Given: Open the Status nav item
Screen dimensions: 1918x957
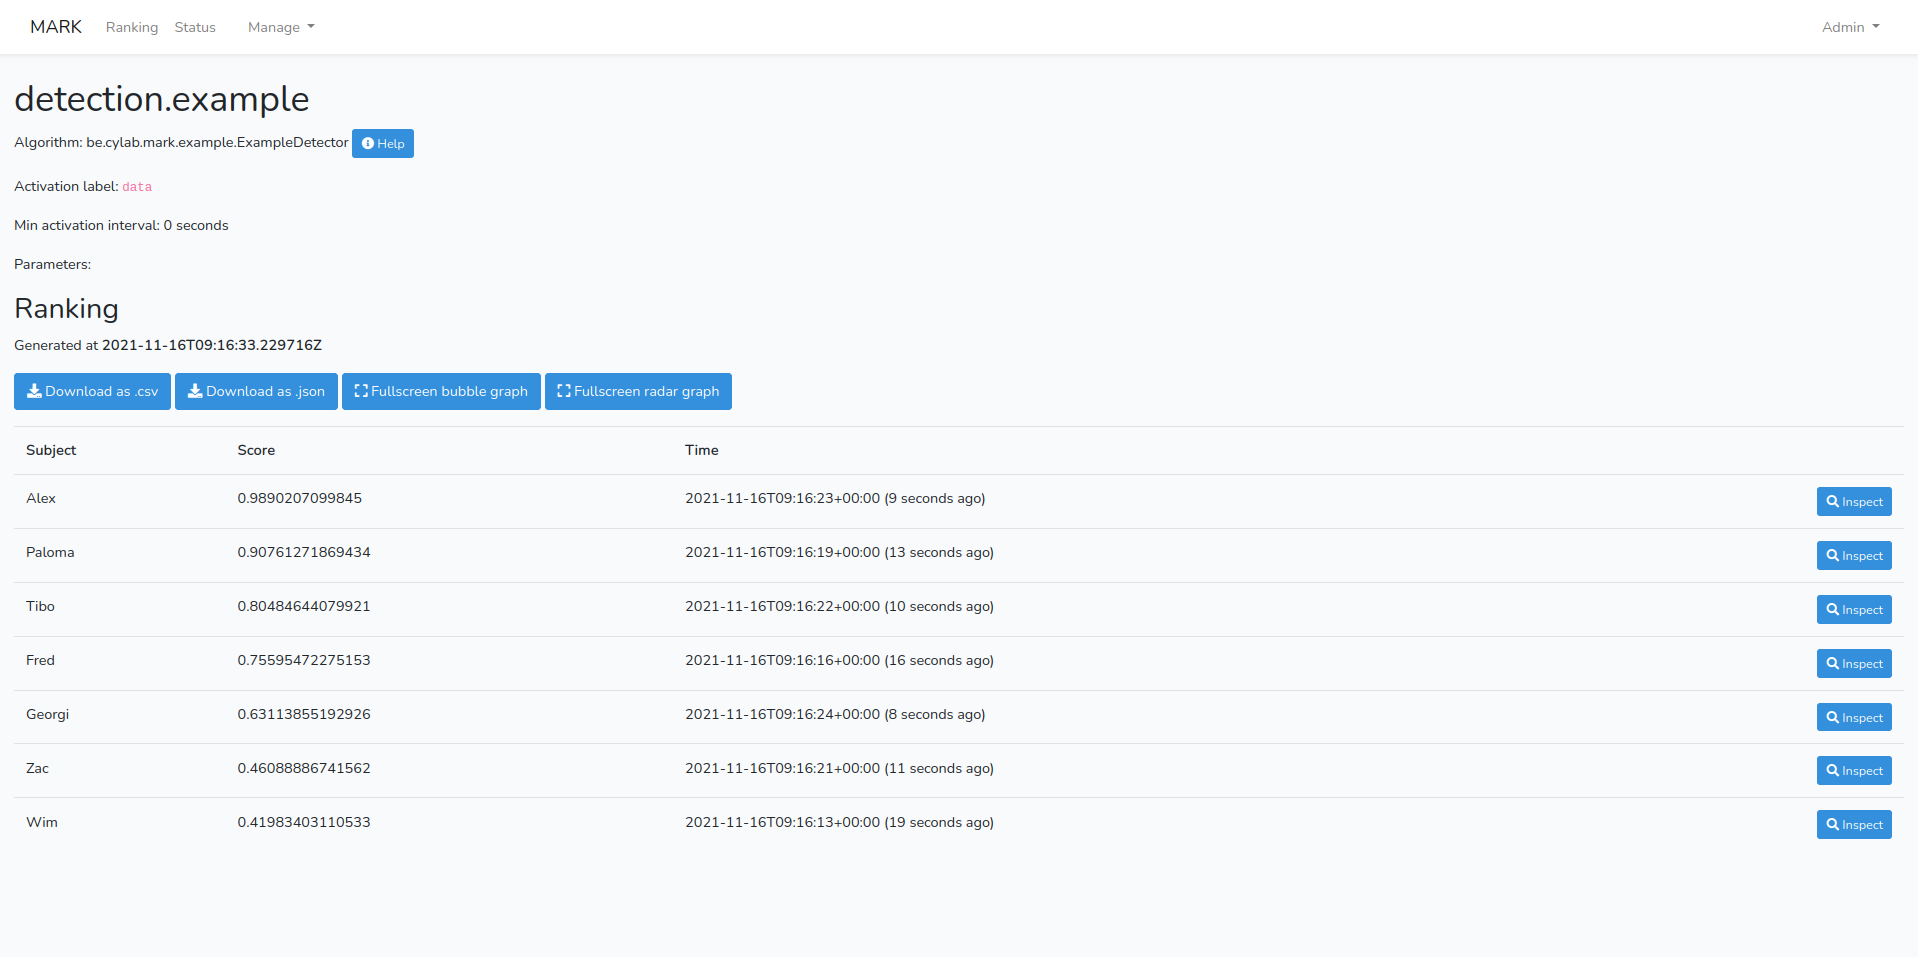Looking at the screenshot, I should [x=195, y=27].
